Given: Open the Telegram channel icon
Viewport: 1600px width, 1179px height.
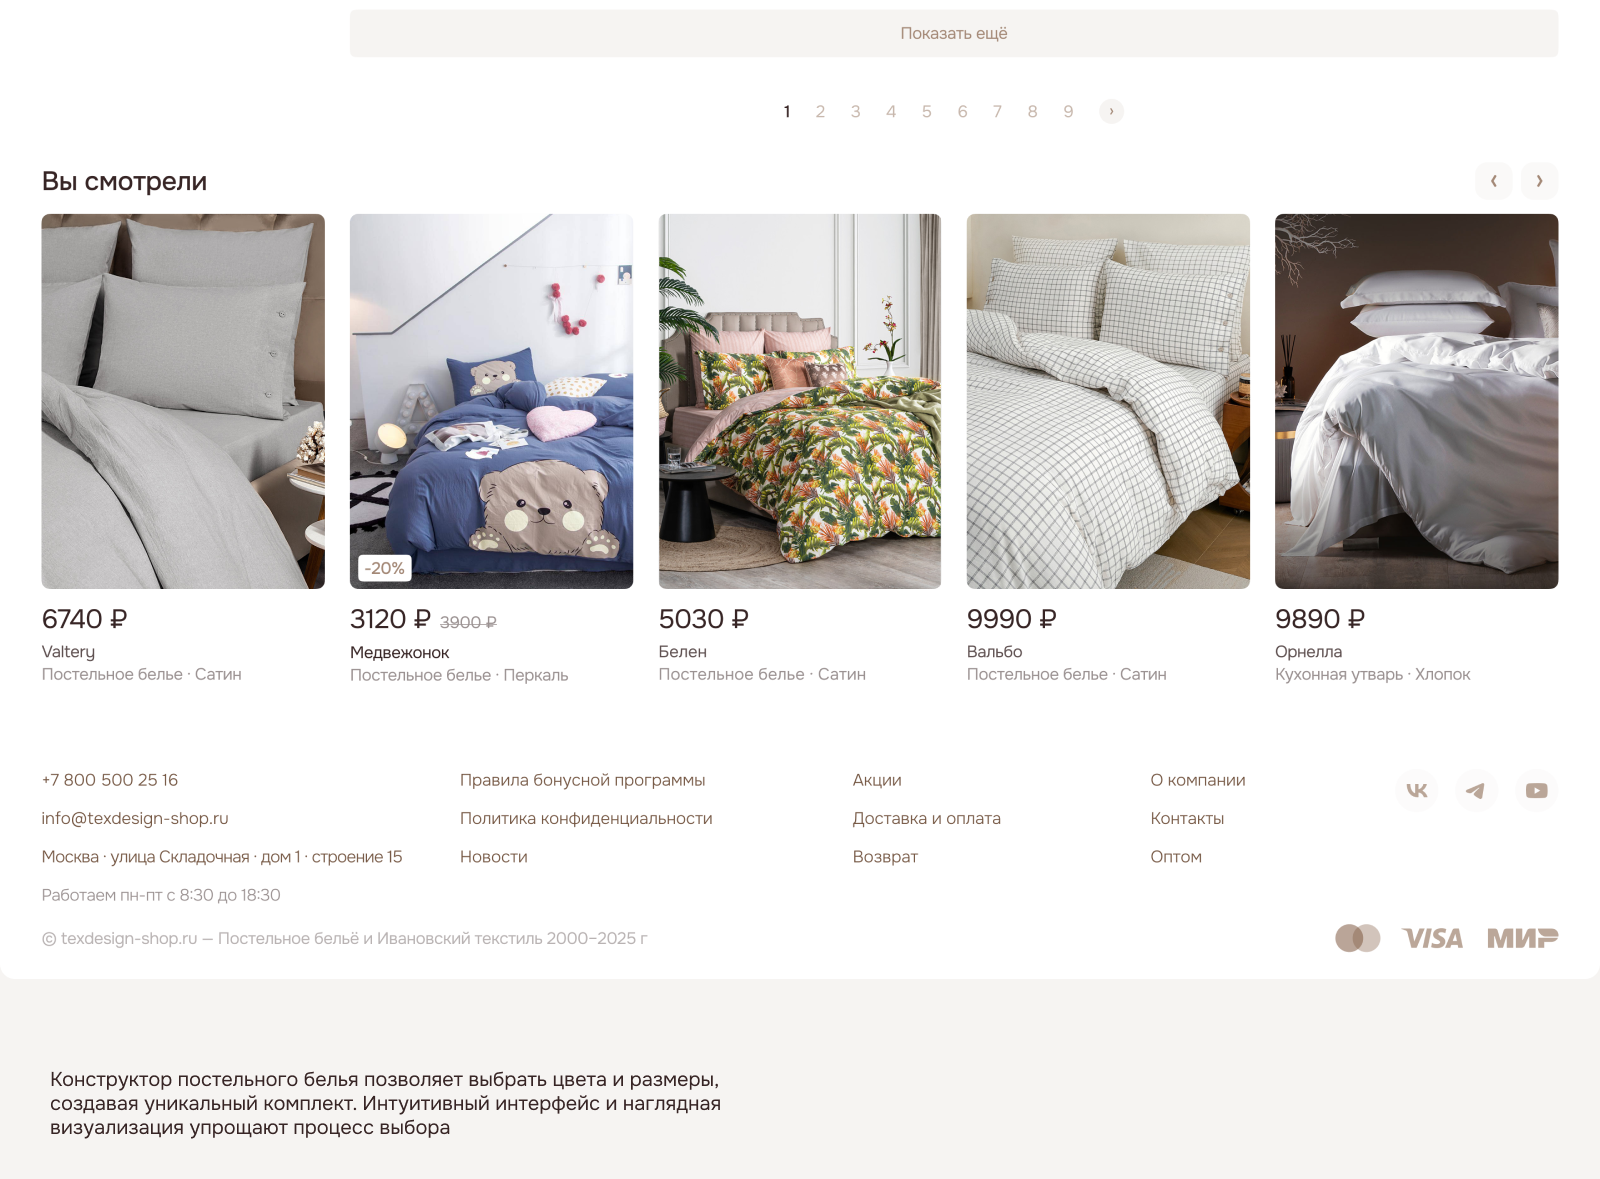Looking at the screenshot, I should tap(1476, 790).
